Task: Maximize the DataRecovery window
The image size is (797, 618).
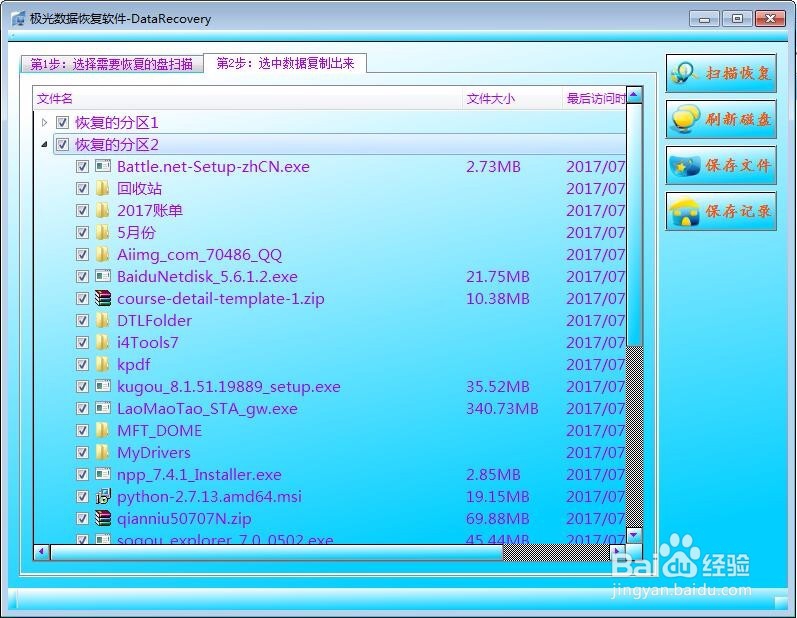Action: [737, 19]
